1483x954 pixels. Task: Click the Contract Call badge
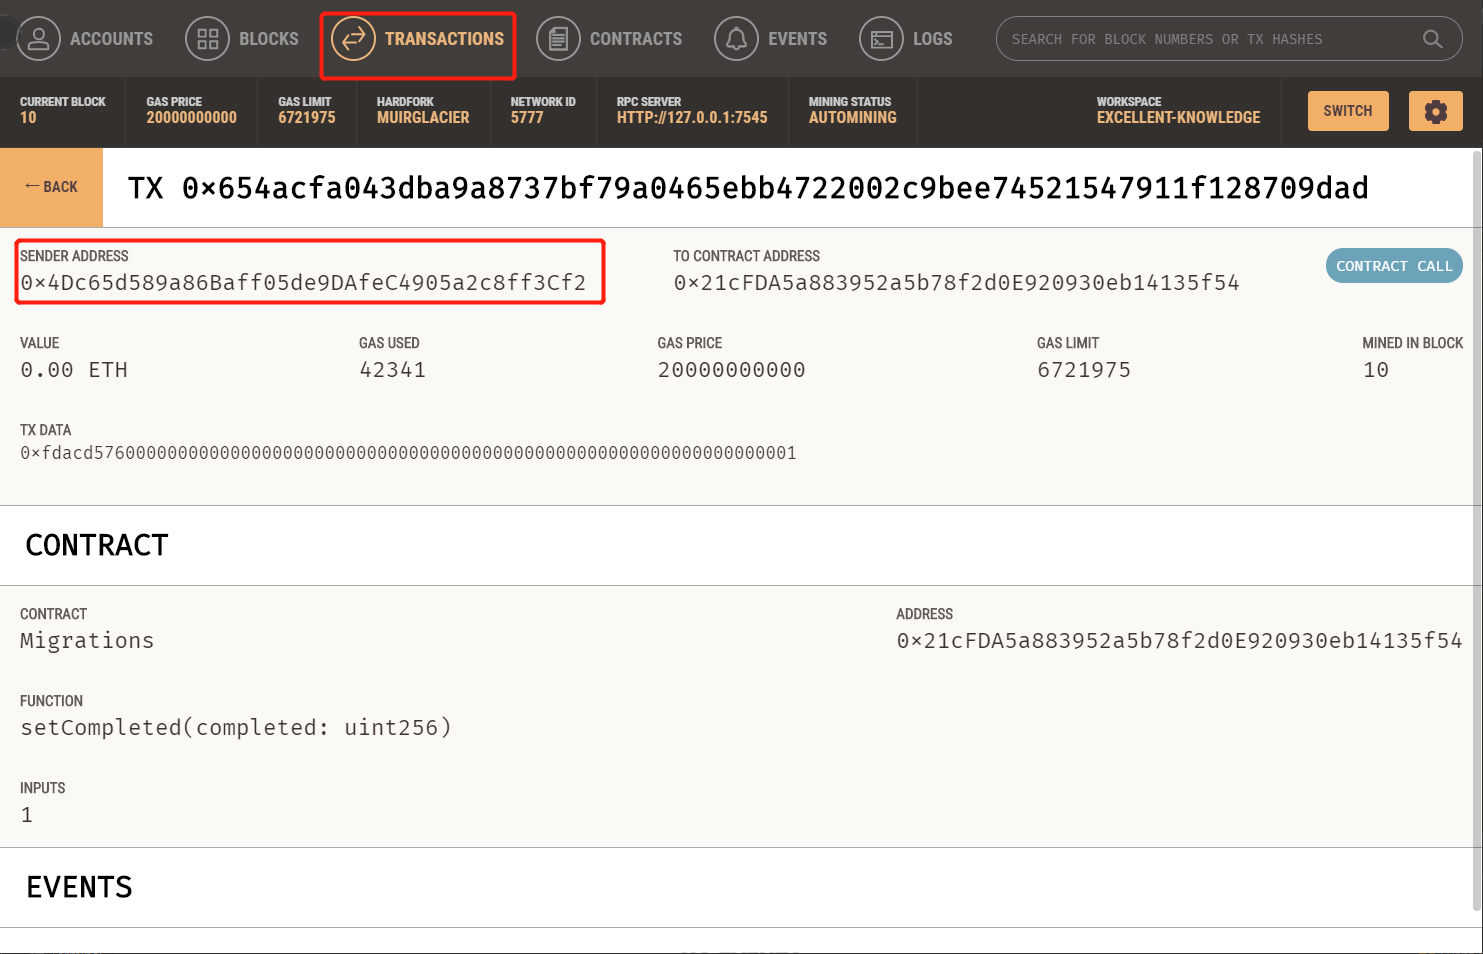click(1393, 266)
